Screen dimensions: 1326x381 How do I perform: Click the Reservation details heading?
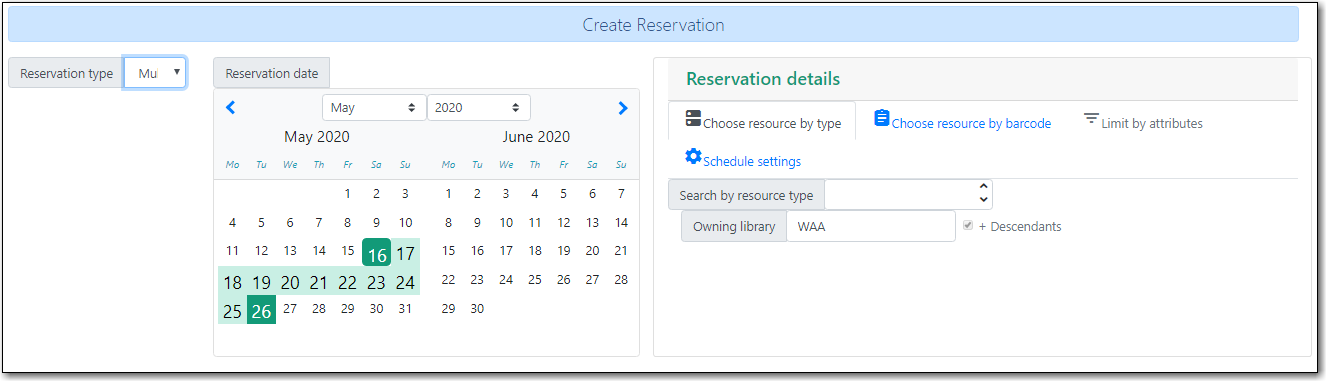click(763, 79)
